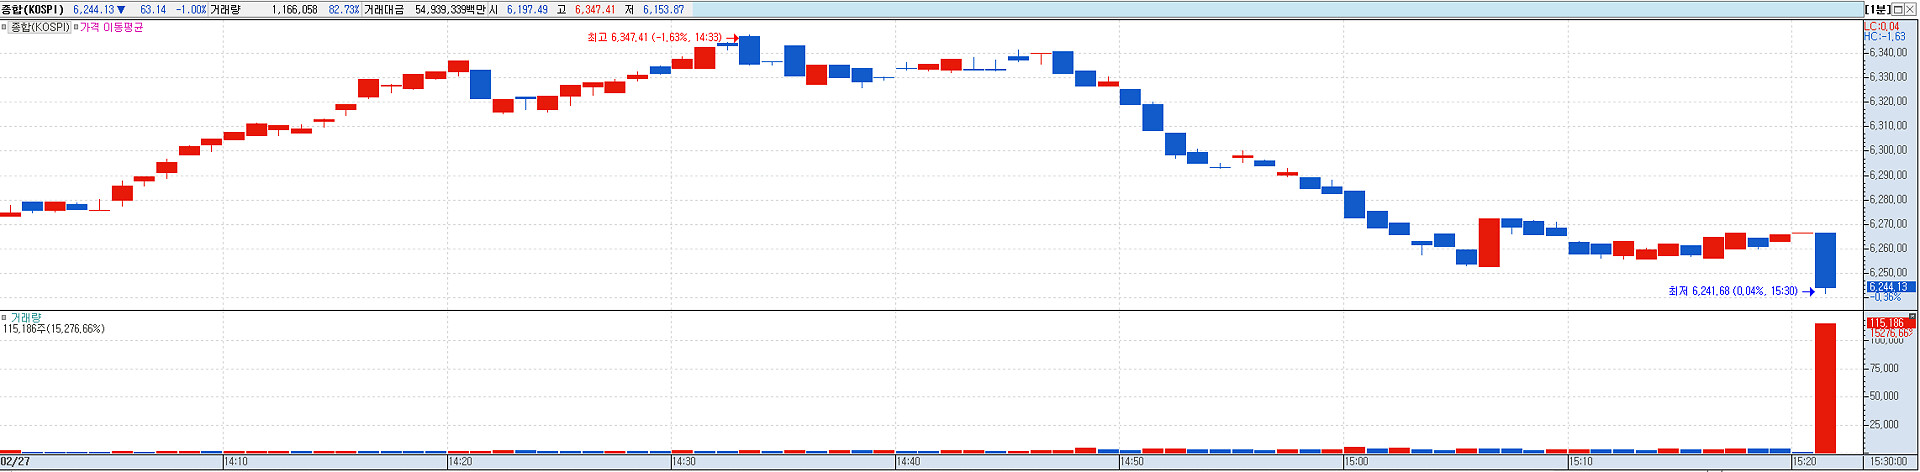The width and height of the screenshot is (1920, 472).
Task: Click the 최저 6,241.68 low-price marker
Action: 1733,291
